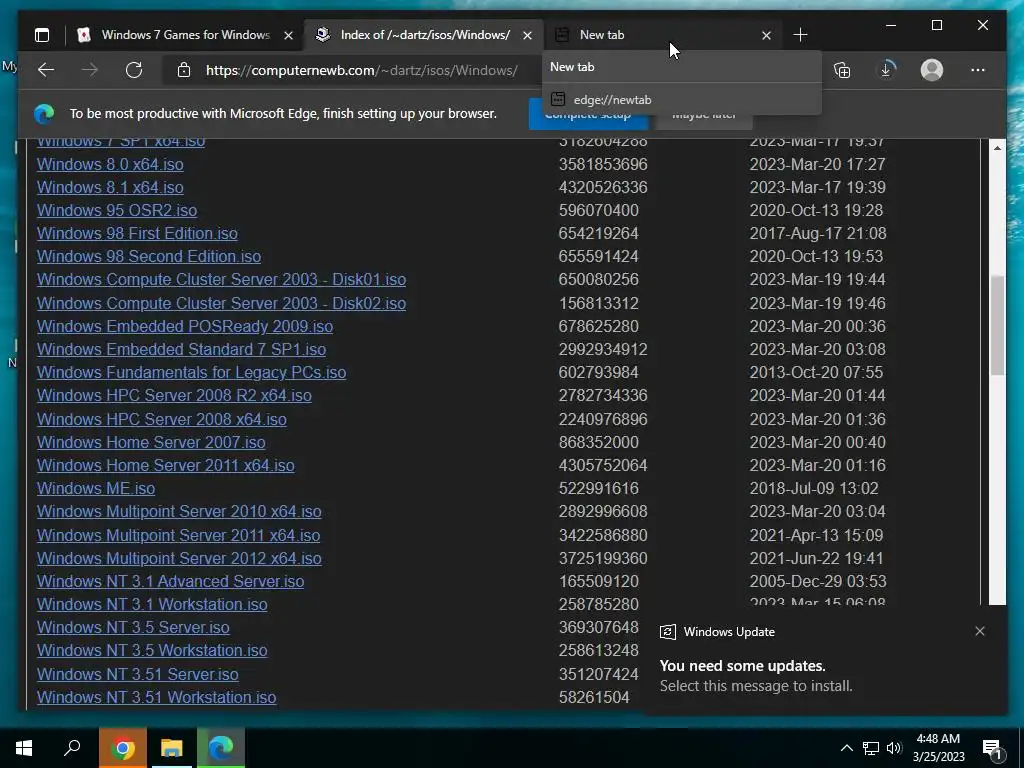Screen dimensions: 1024x768
Task: Close the Windows 7 Games tab
Action: coord(288,35)
